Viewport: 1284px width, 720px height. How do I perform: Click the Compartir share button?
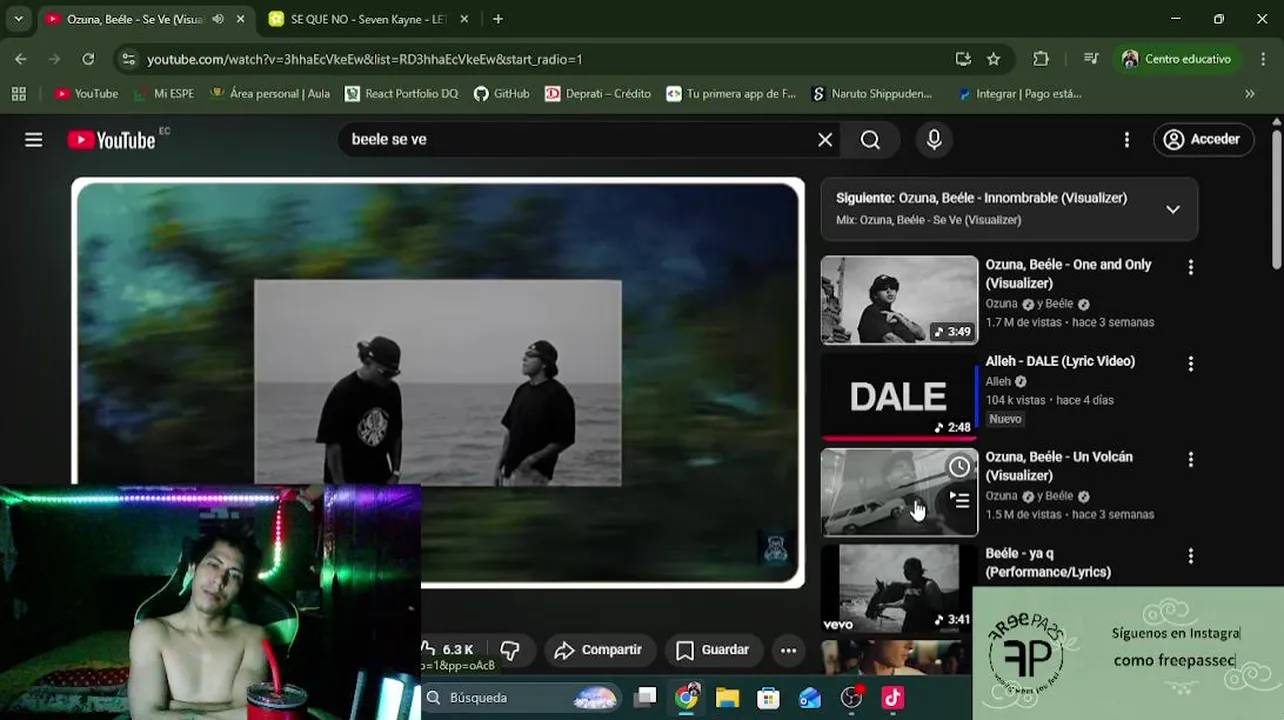tap(598, 650)
